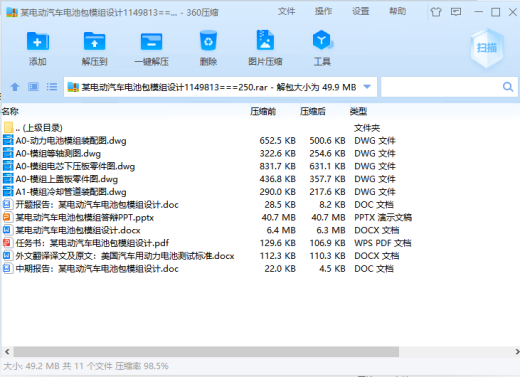
Task: Click the horizontal scrollbar thumb
Action: 206,351
